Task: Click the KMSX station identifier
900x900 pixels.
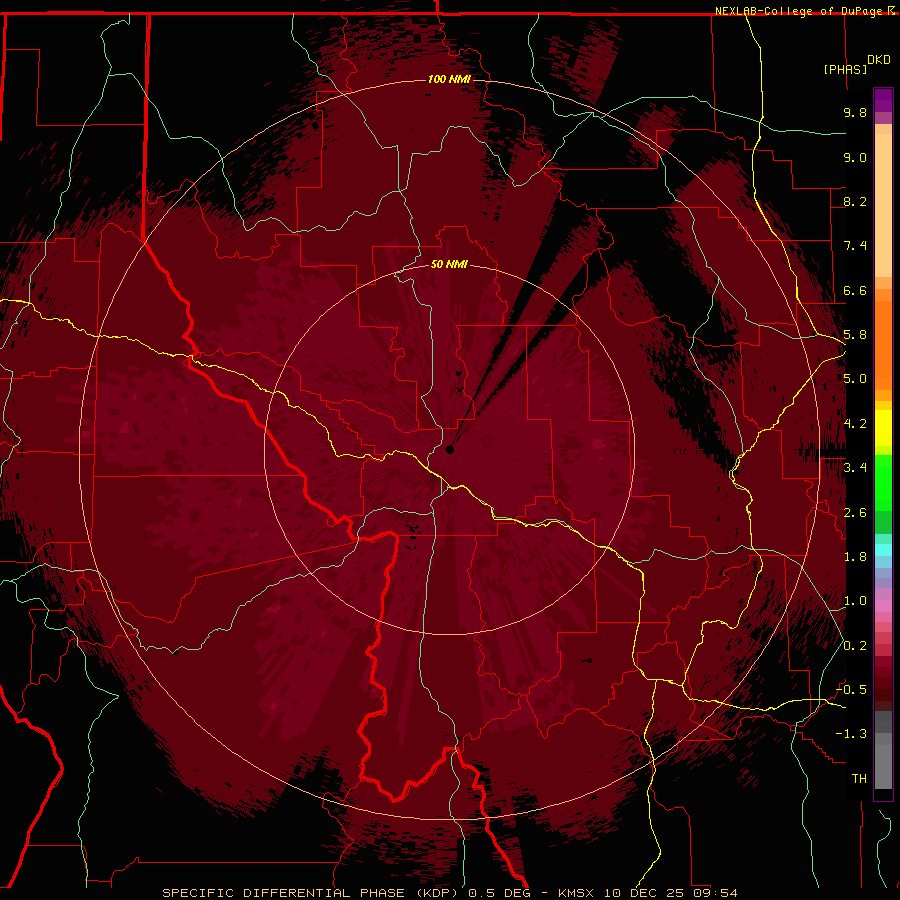Action: pyautogui.click(x=575, y=893)
